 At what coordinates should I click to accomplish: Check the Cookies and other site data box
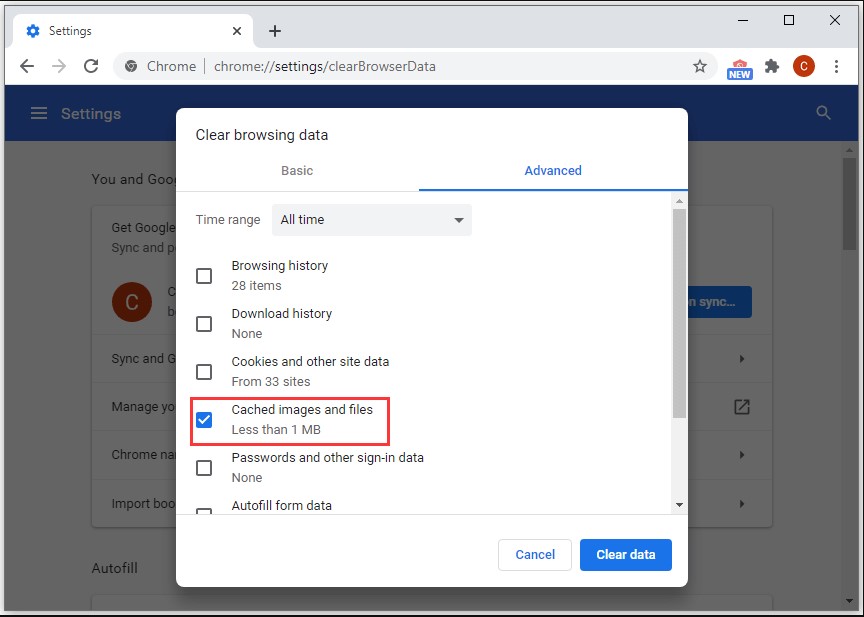pos(204,372)
